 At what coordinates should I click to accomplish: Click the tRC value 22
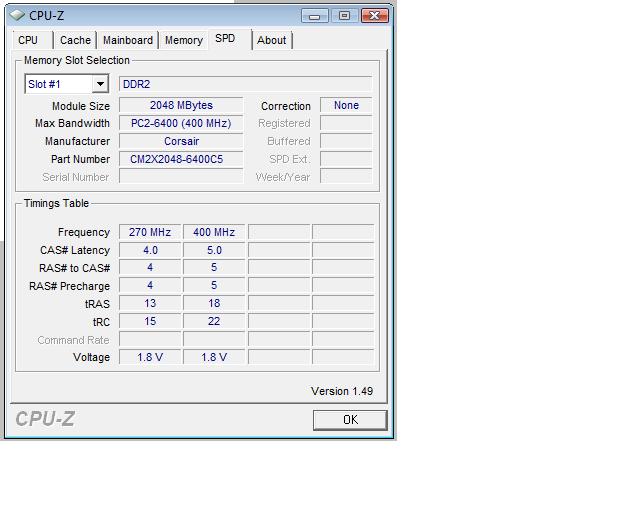(x=214, y=321)
